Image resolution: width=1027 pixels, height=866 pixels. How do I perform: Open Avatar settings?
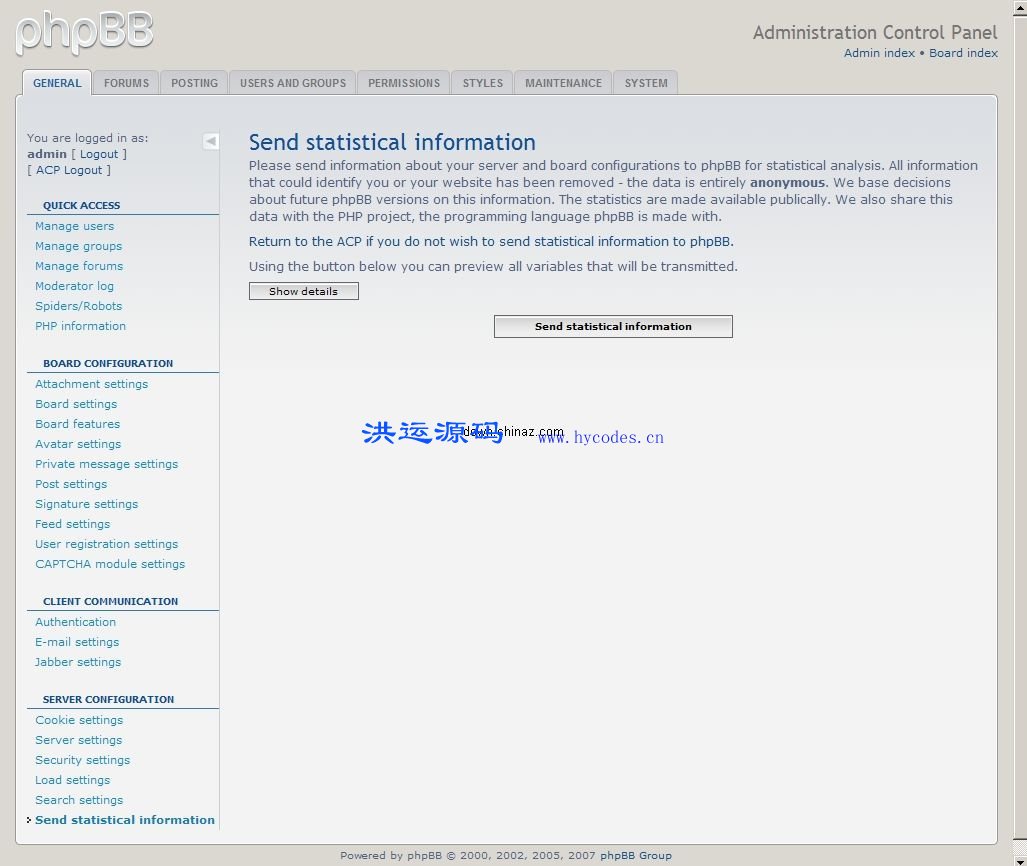78,443
